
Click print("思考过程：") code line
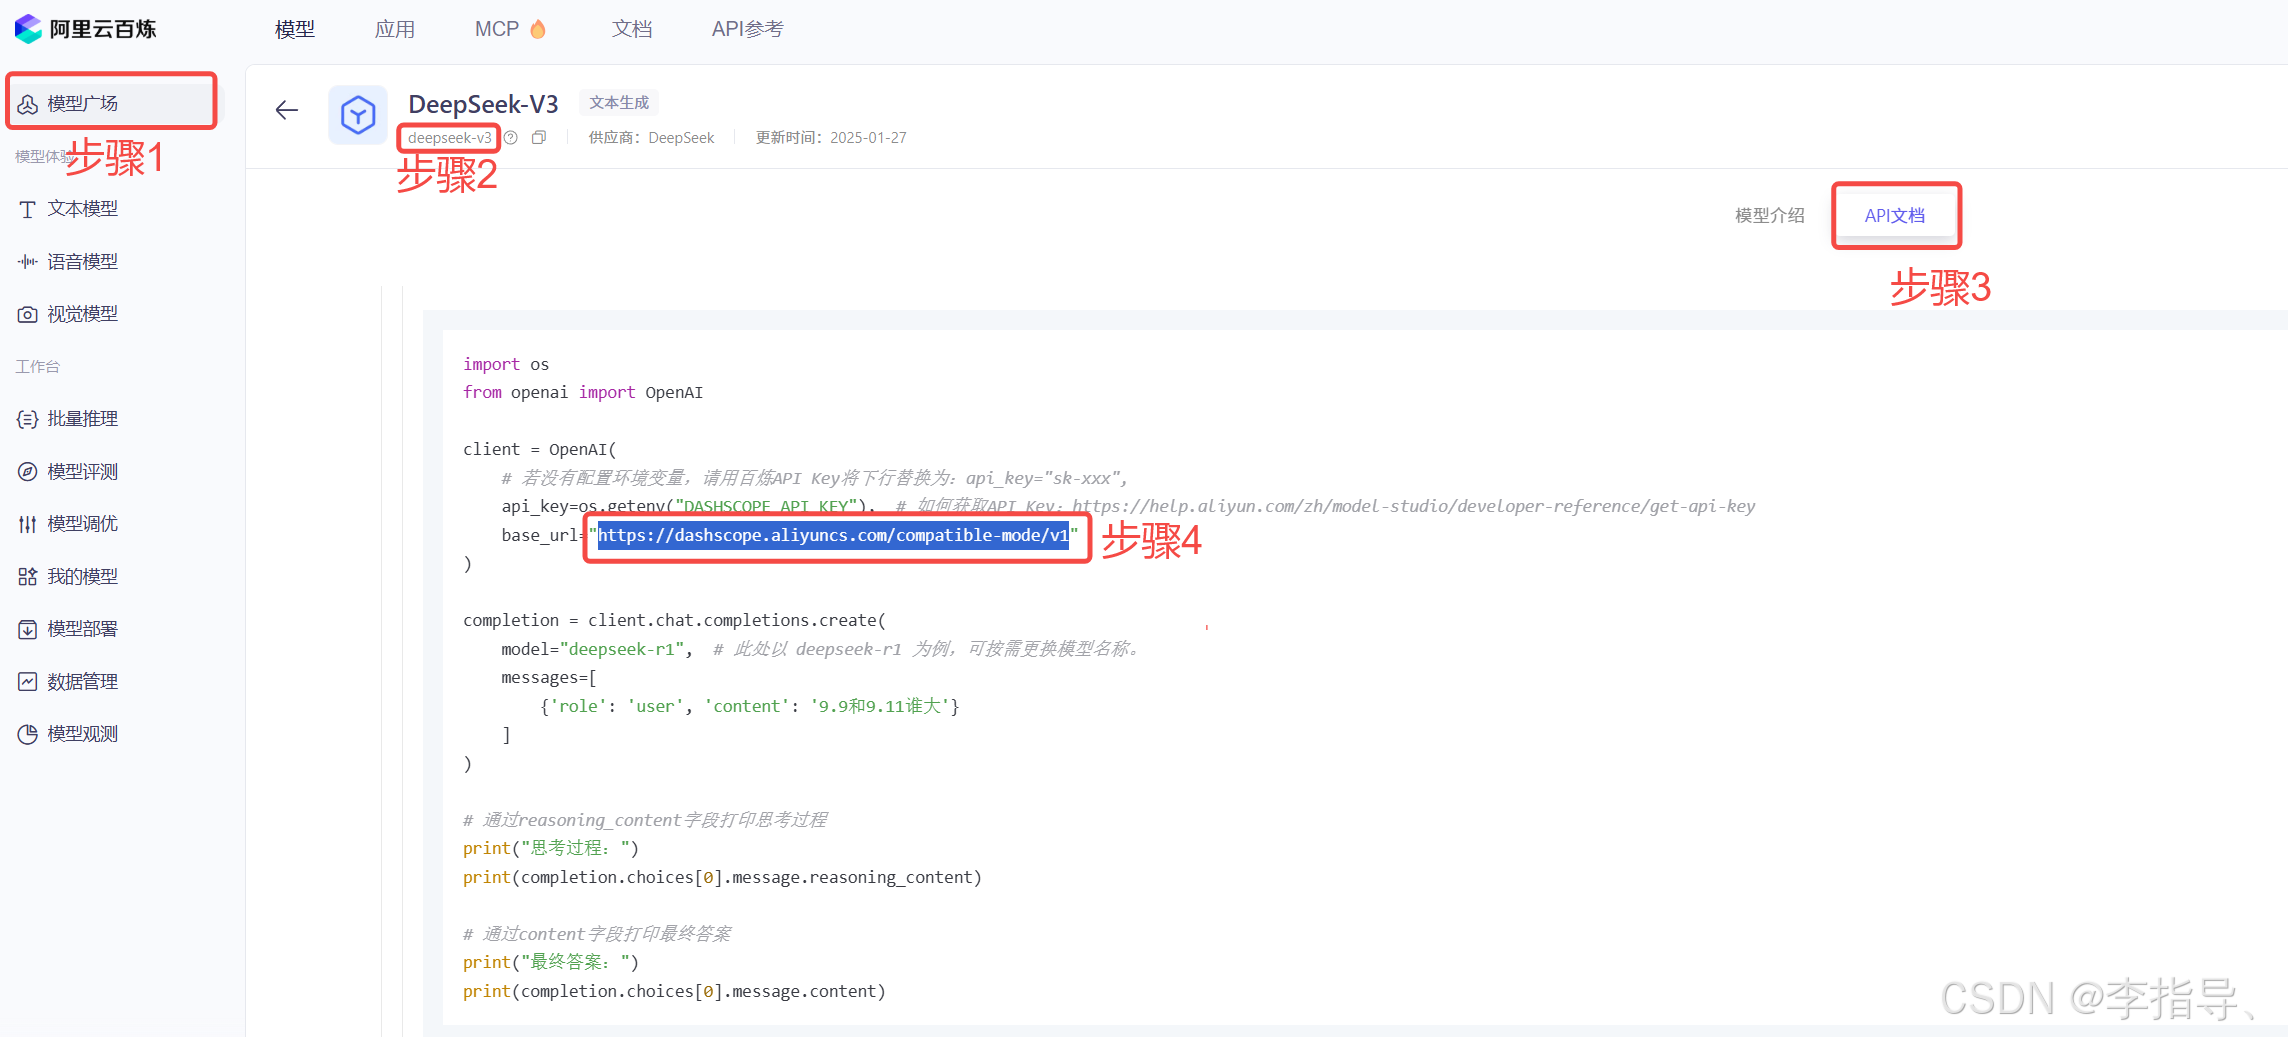click(551, 848)
